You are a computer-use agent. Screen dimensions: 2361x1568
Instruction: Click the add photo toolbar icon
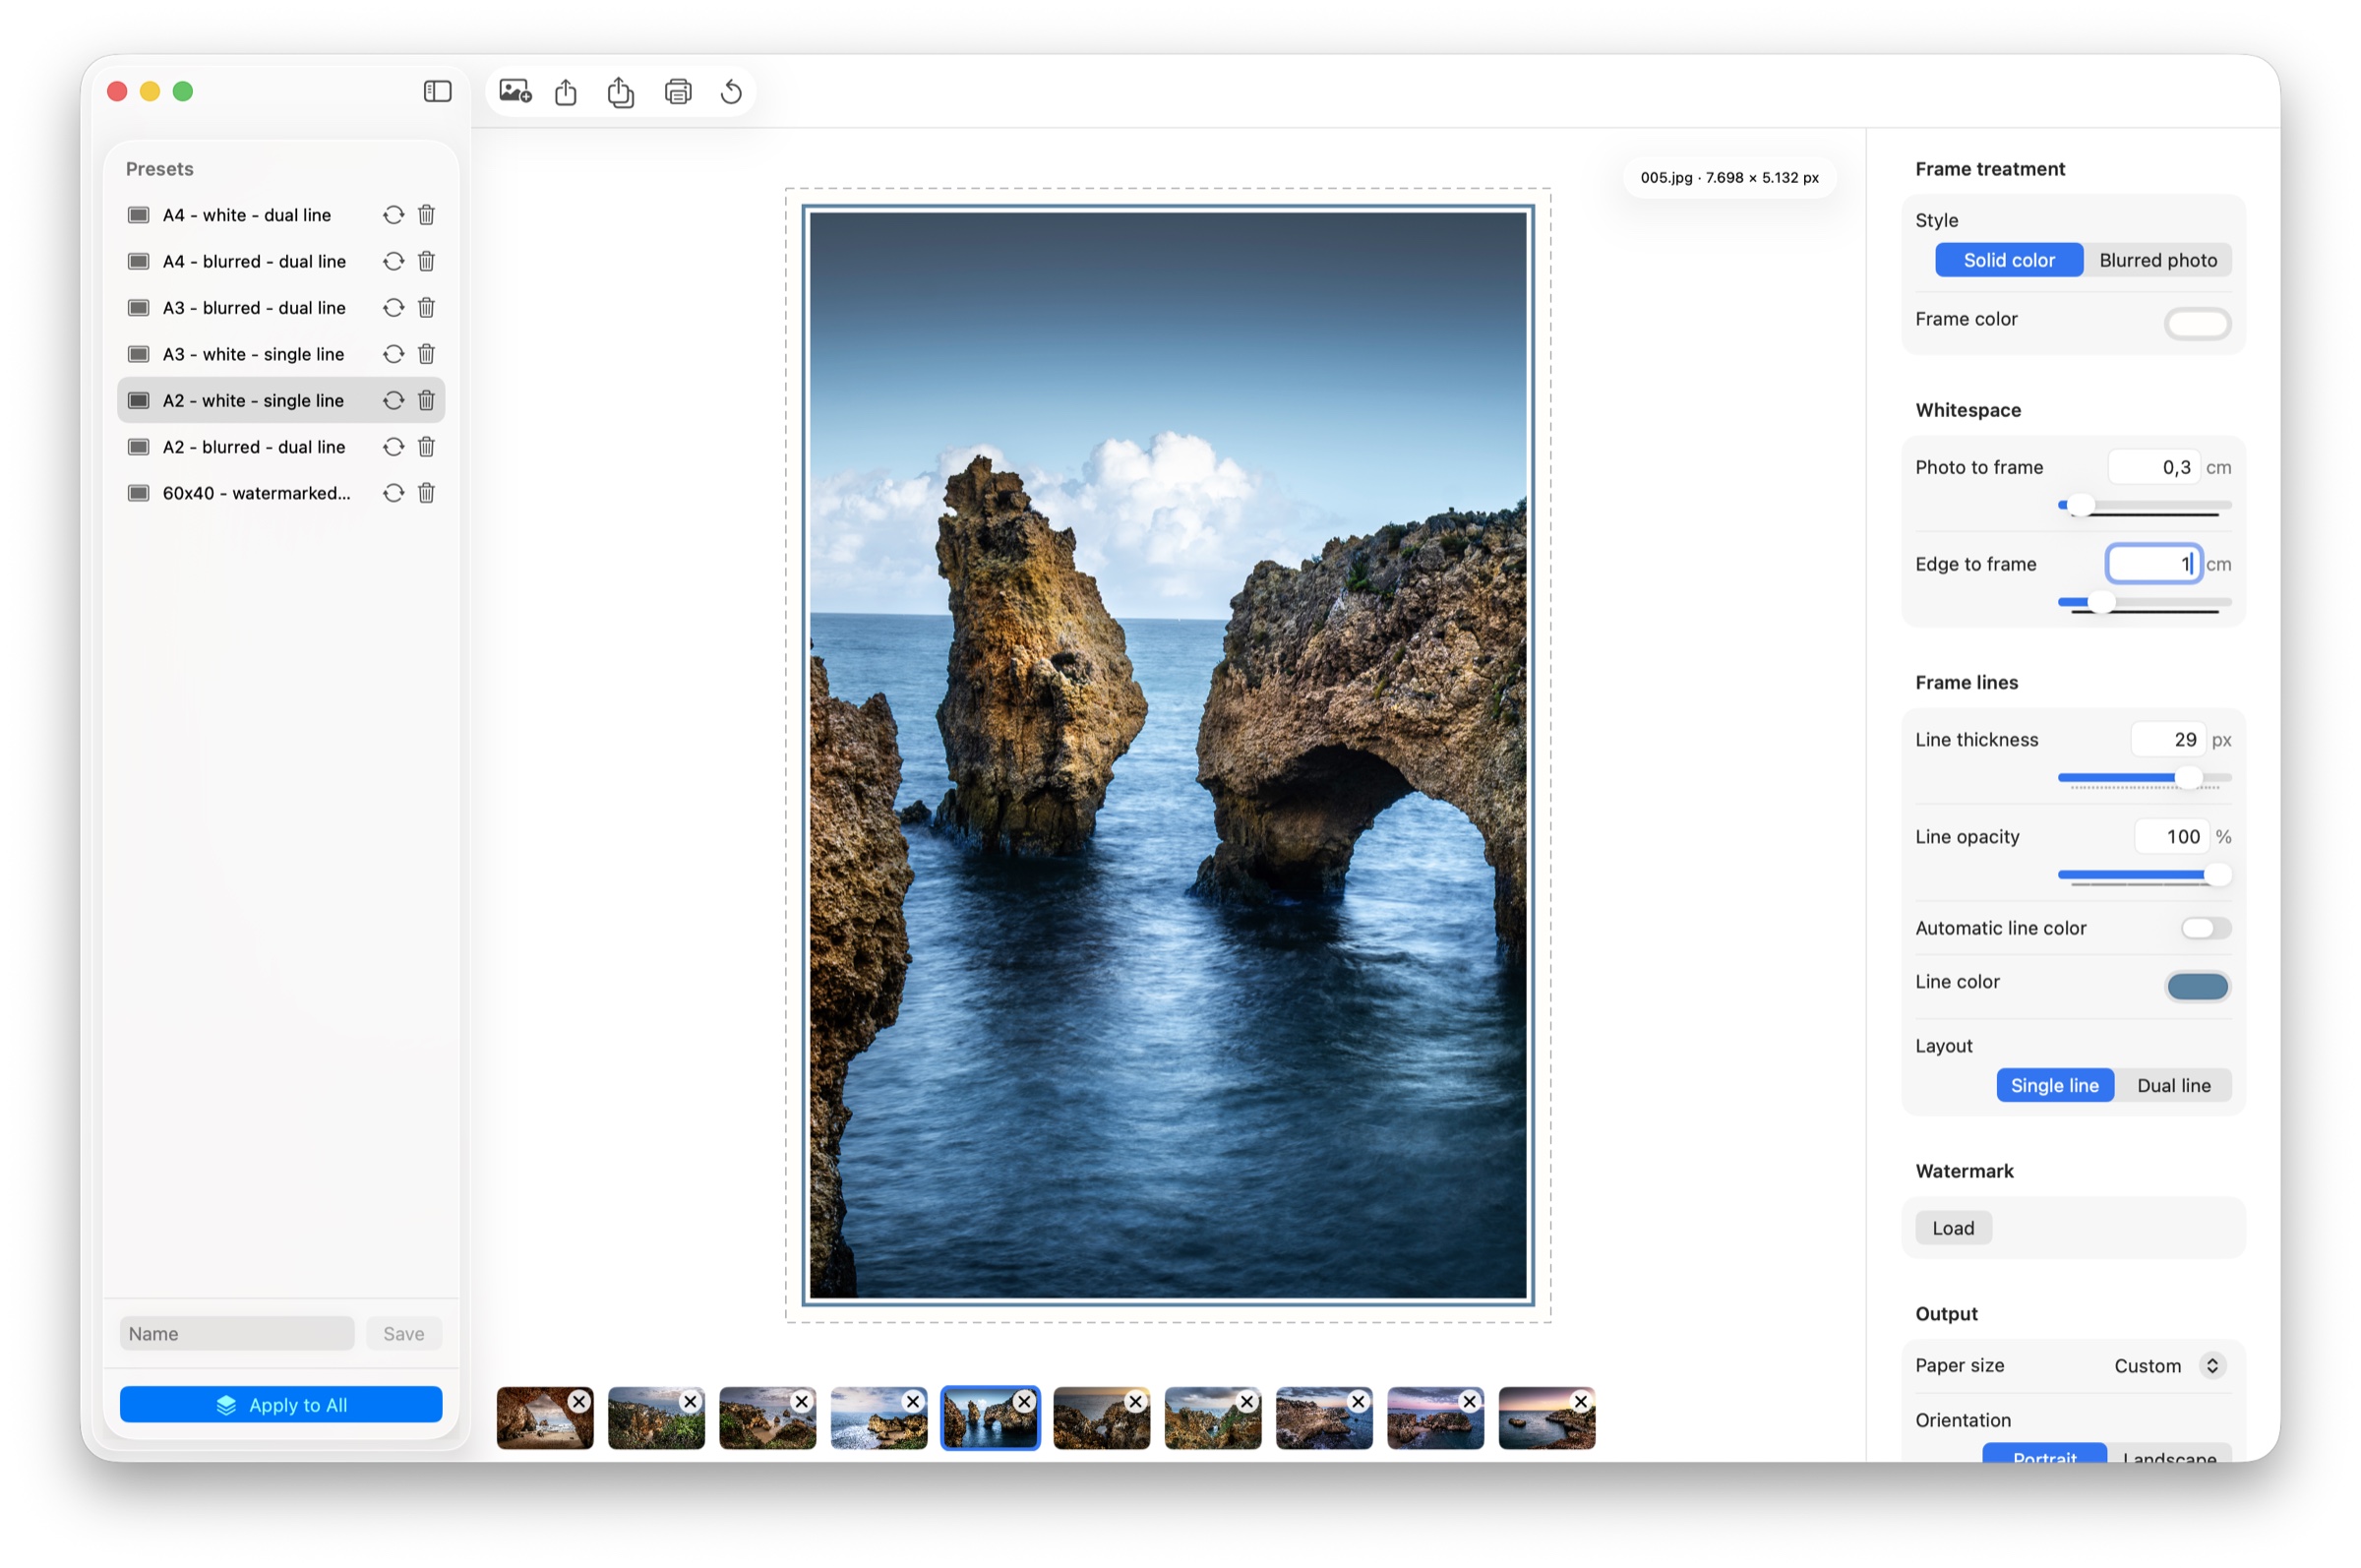coord(515,91)
